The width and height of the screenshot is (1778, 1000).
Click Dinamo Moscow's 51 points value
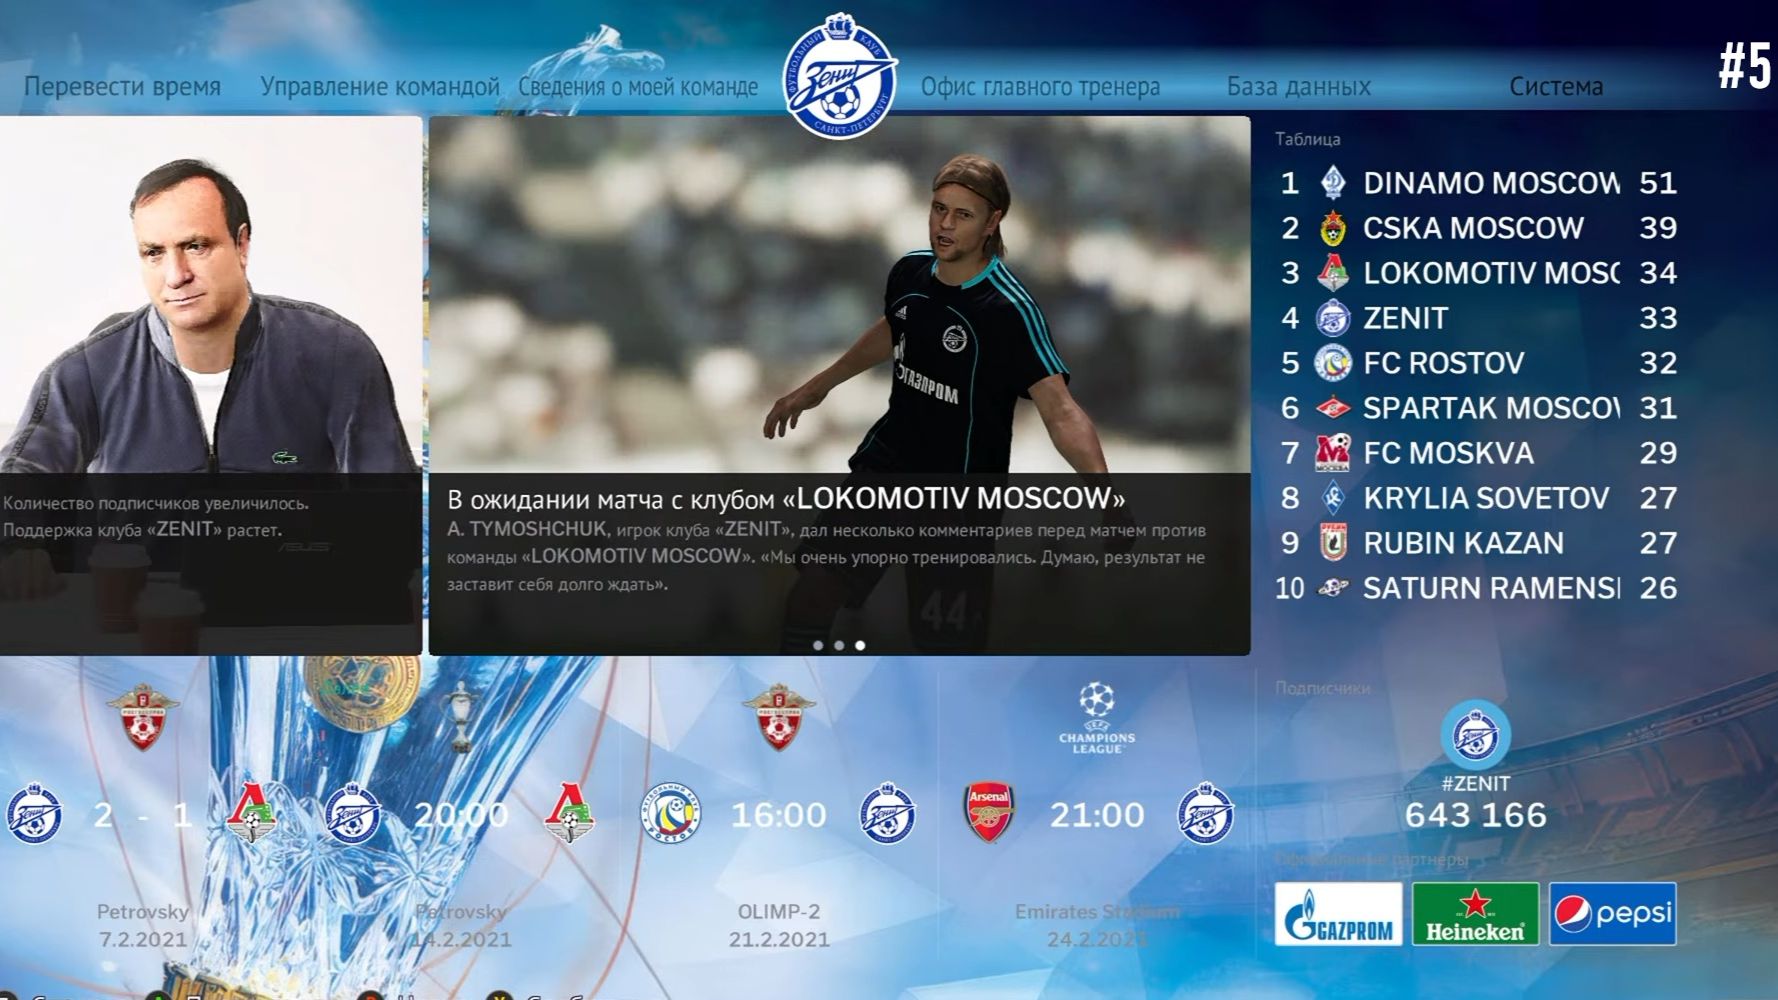1658,183
